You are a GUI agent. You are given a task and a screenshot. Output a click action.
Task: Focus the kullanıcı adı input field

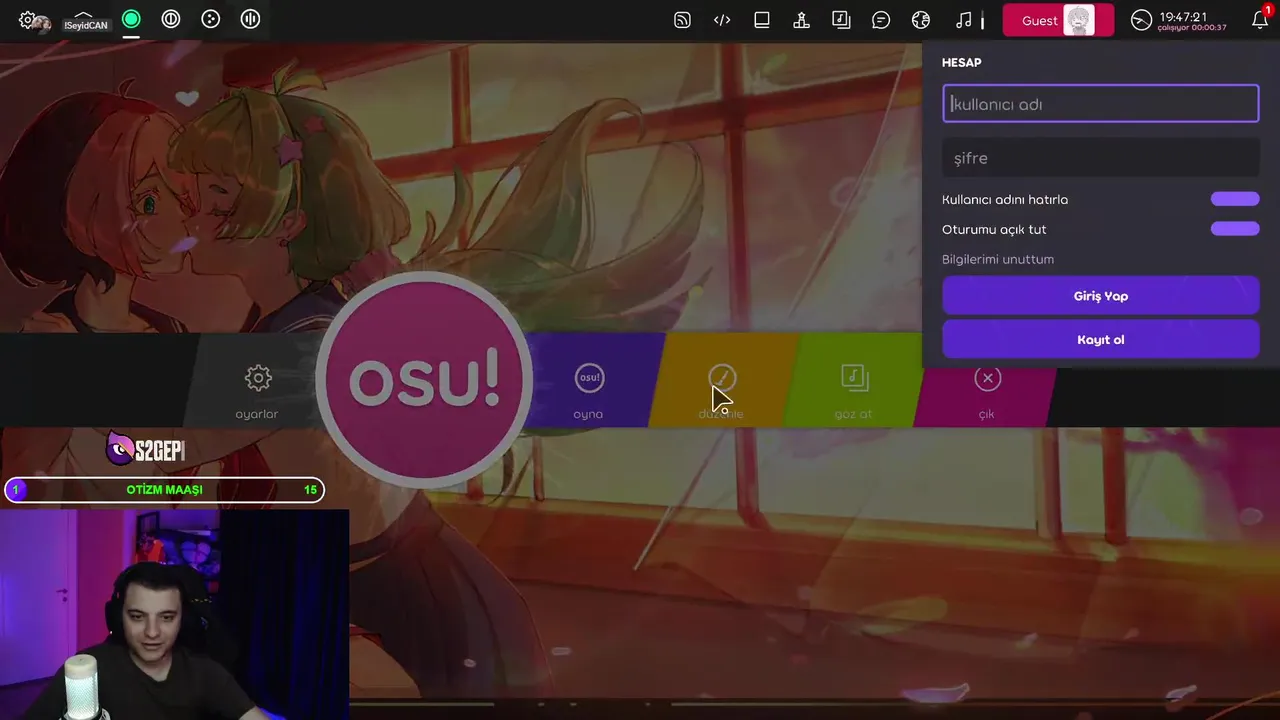tap(1100, 104)
